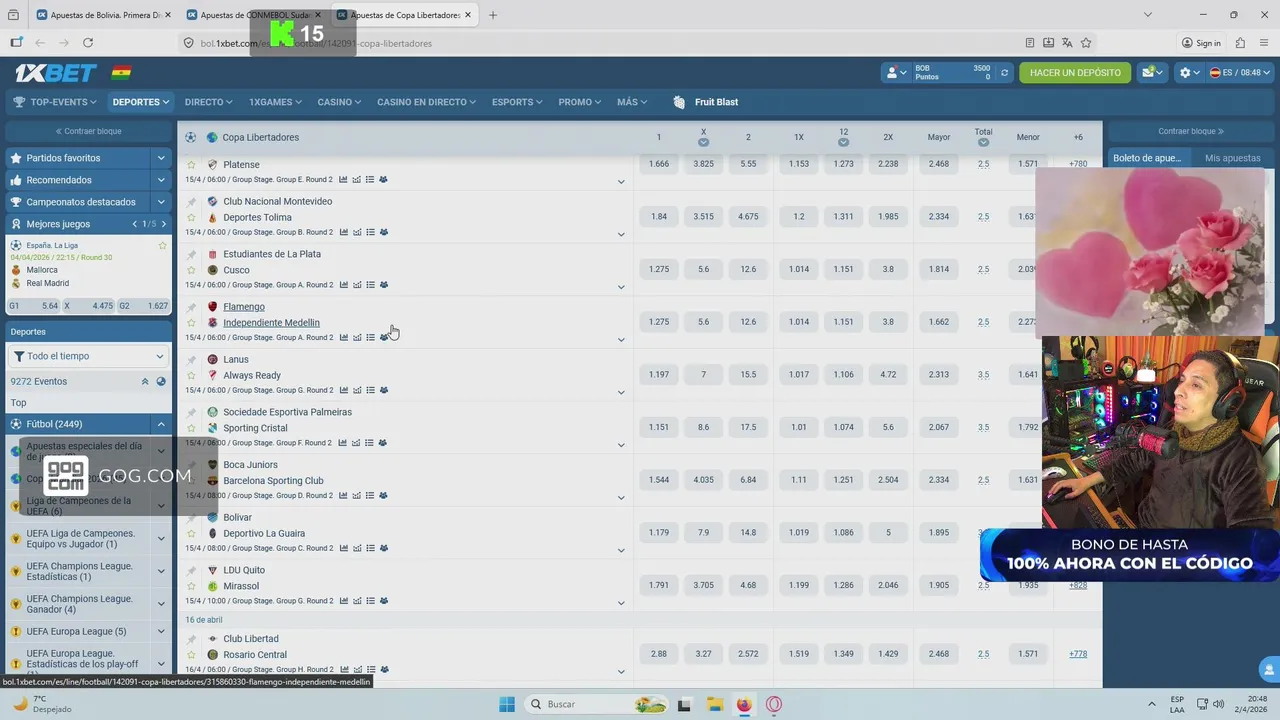This screenshot has width=1280, height=720.
Task: Favorite the Mallorca vs Real Madrid star
Action: click(162, 245)
